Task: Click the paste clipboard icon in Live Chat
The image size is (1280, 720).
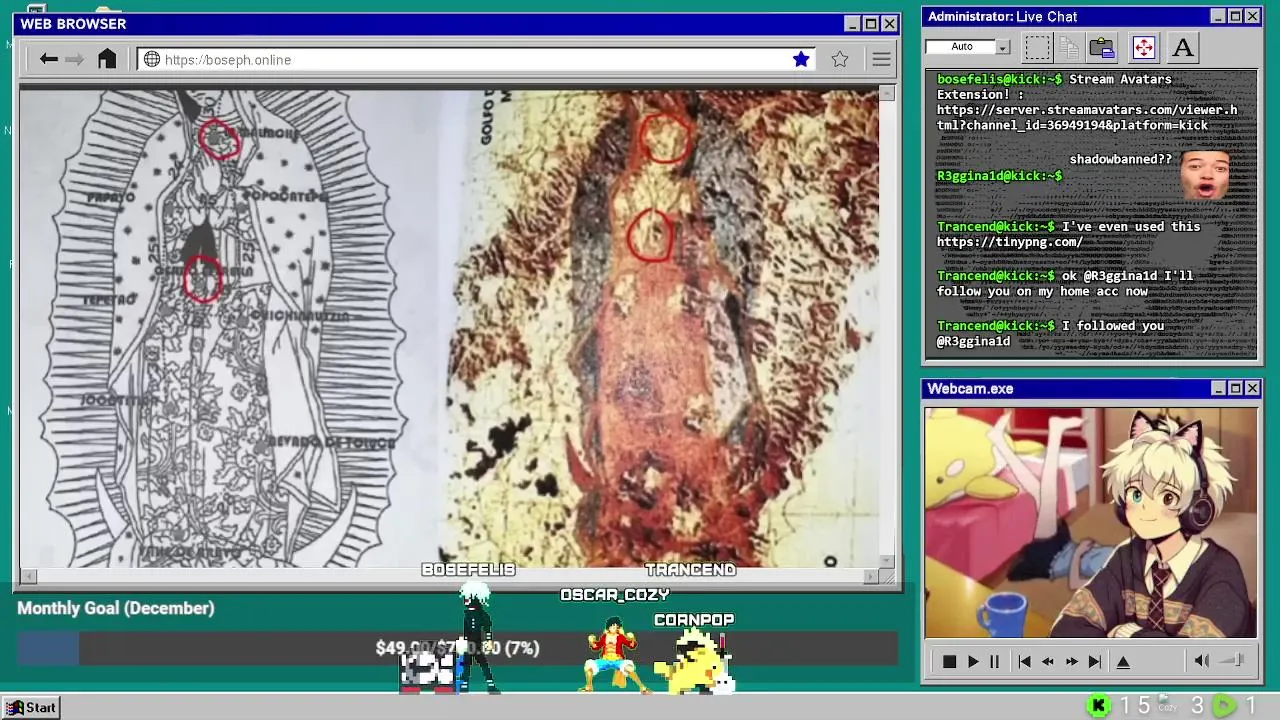Action: pyautogui.click(x=1102, y=47)
